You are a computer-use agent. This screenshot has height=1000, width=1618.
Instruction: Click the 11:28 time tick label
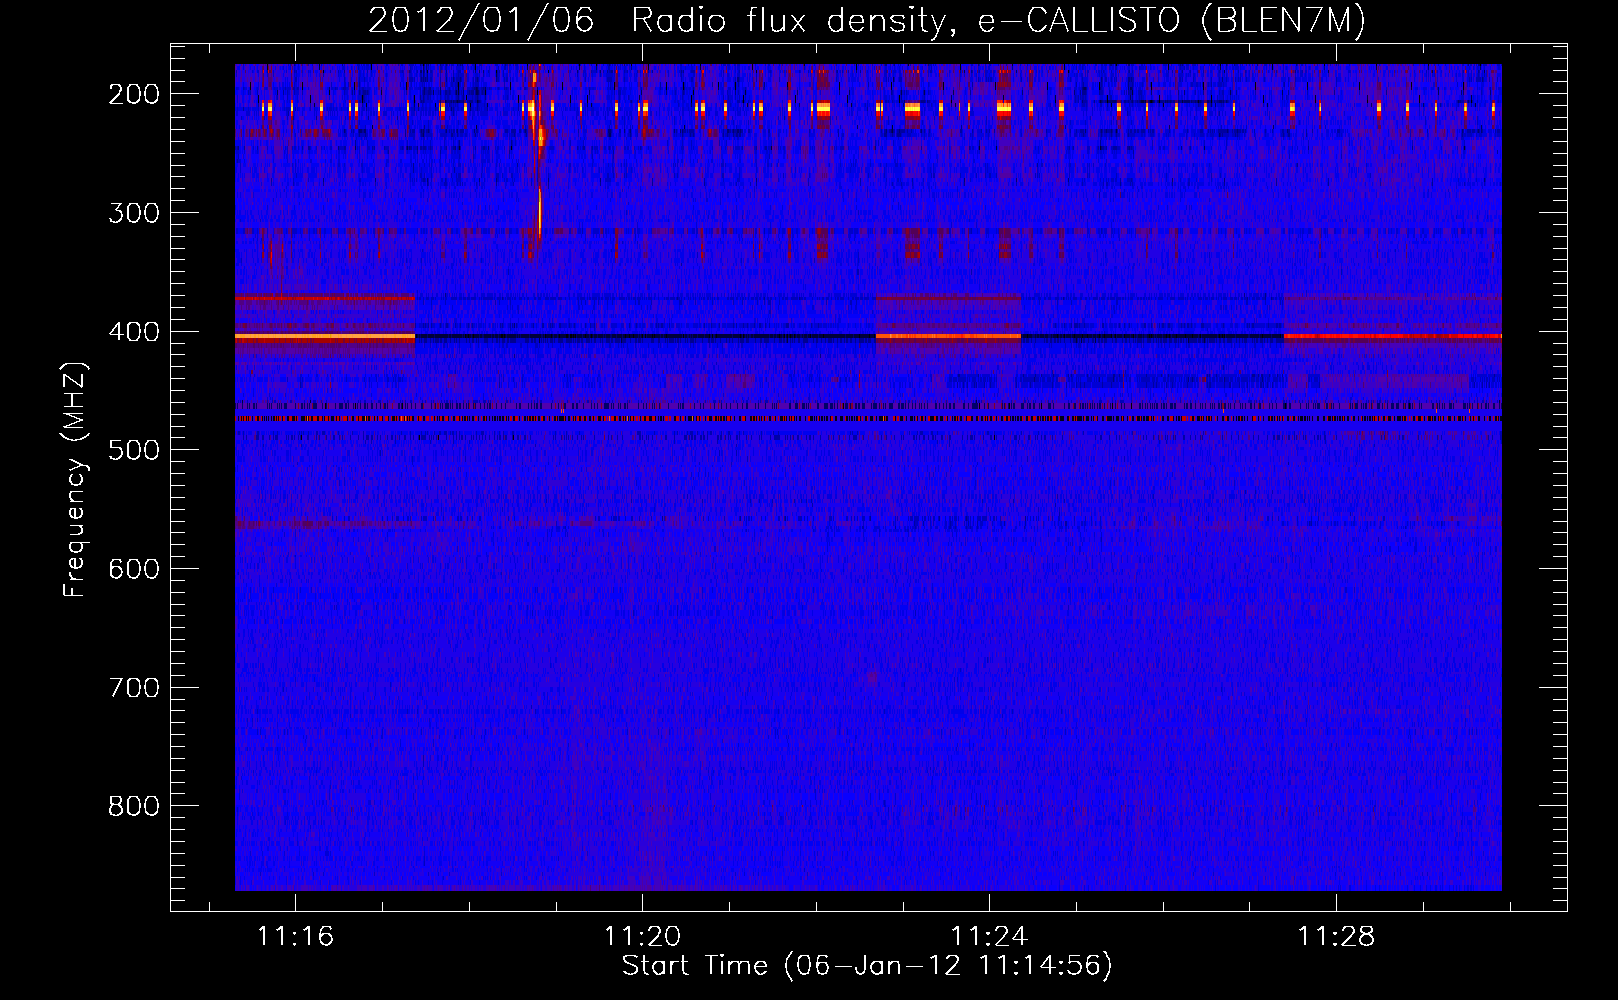(x=1336, y=937)
